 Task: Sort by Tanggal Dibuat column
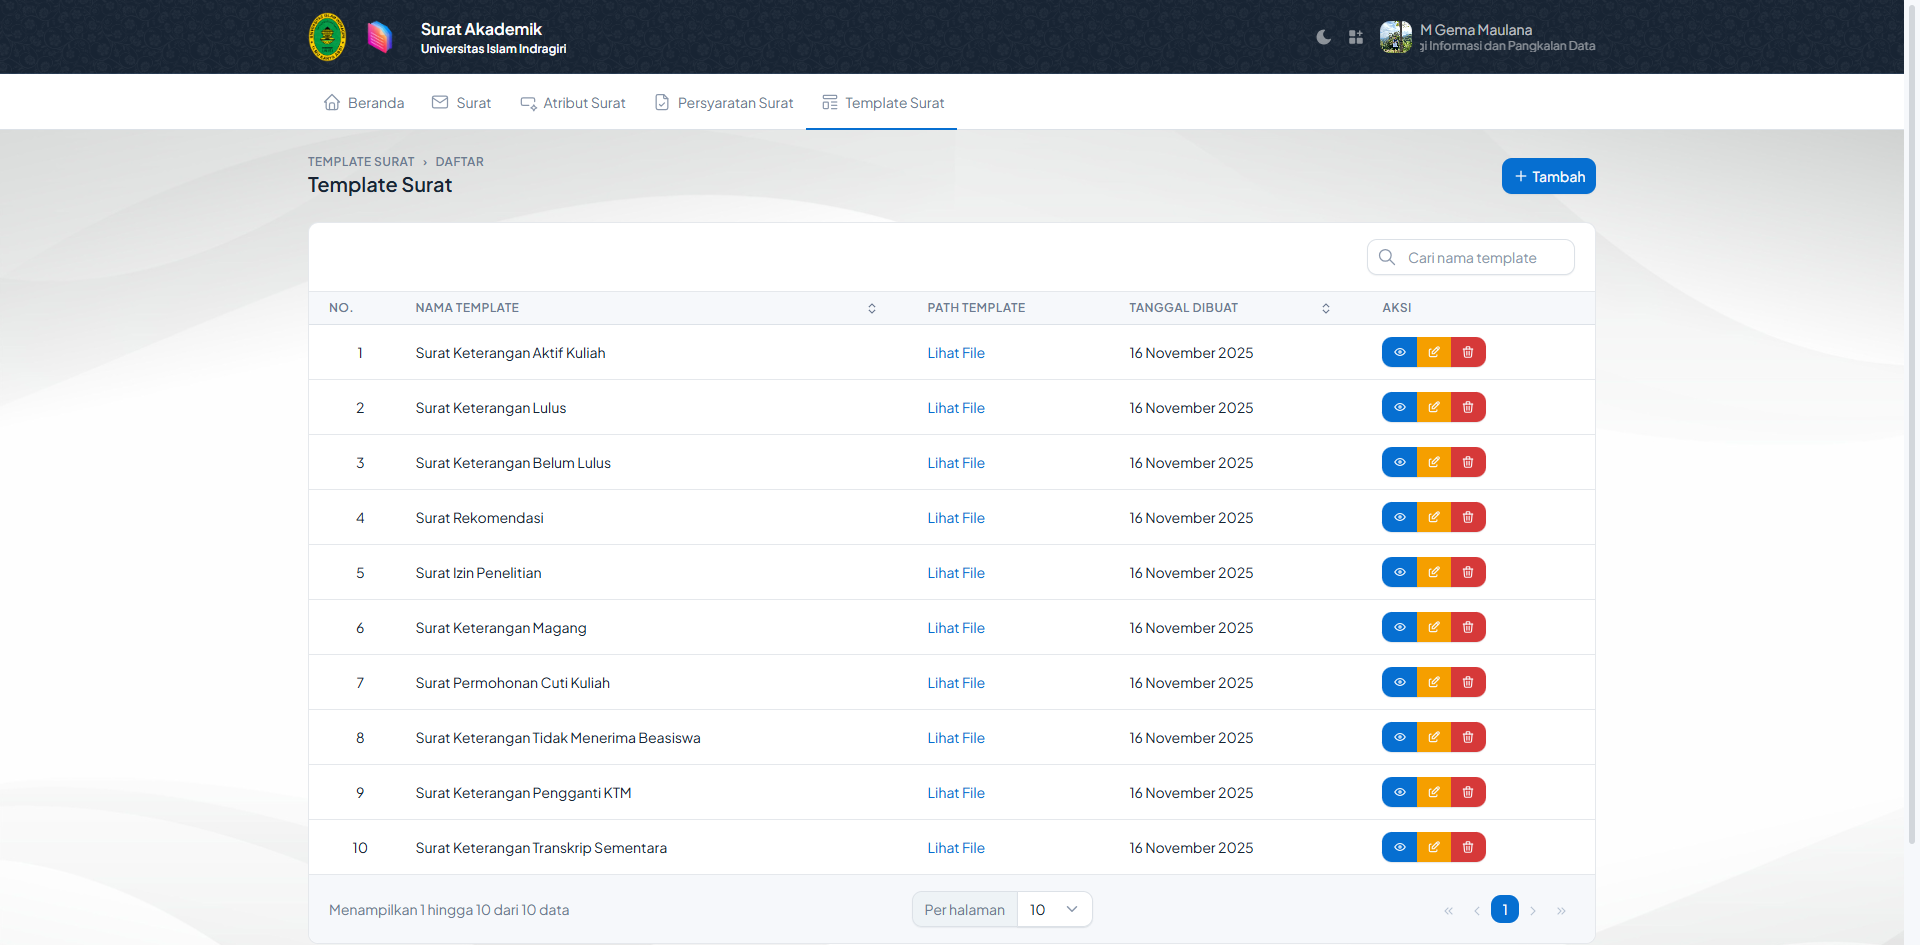1326,308
